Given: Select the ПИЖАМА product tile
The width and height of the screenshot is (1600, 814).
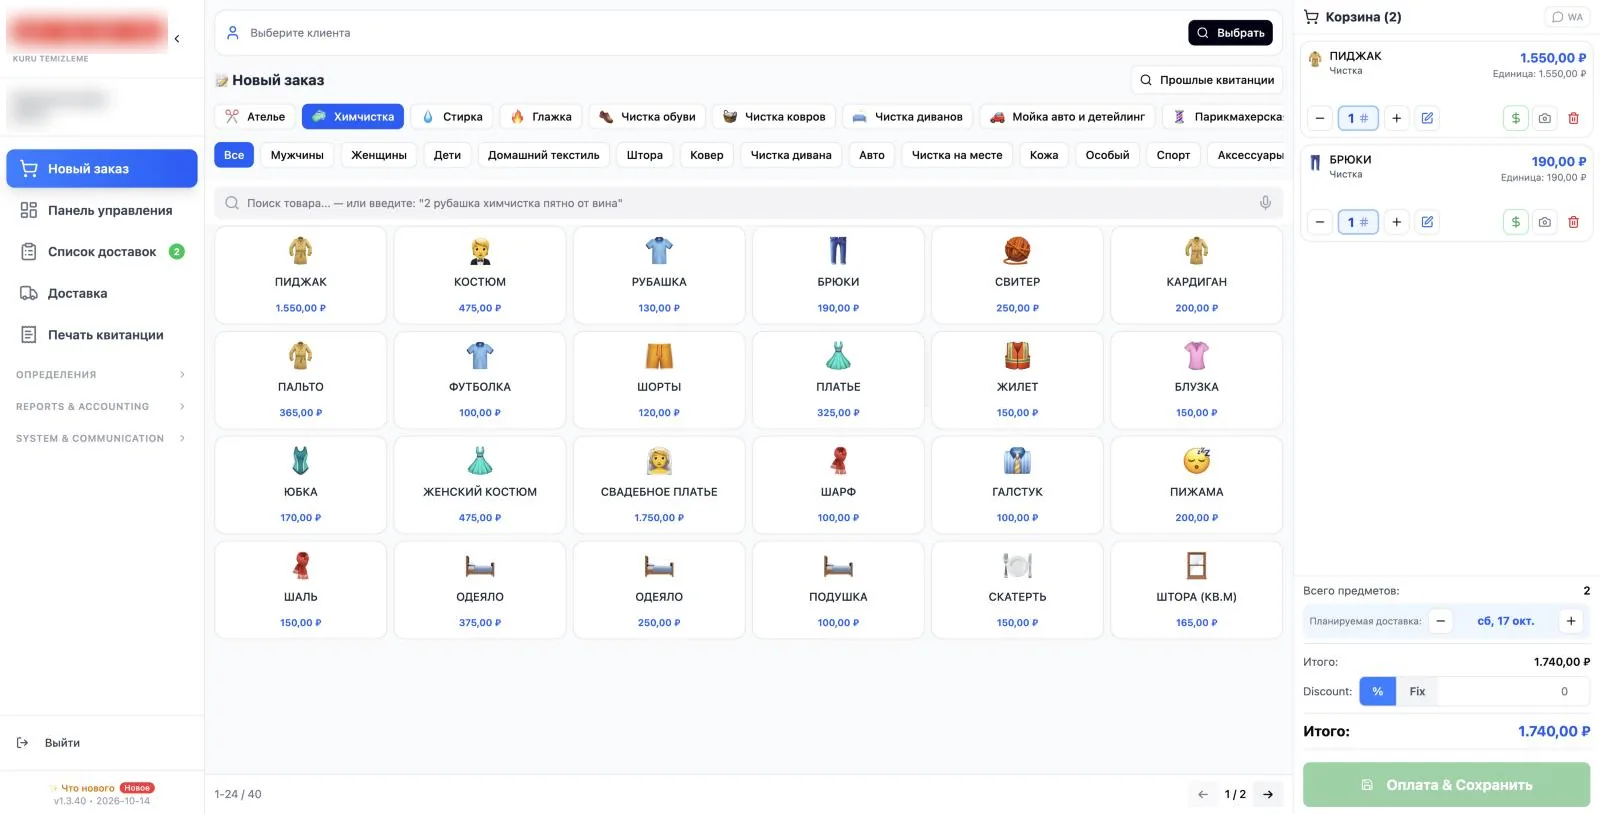Looking at the screenshot, I should [1196, 485].
